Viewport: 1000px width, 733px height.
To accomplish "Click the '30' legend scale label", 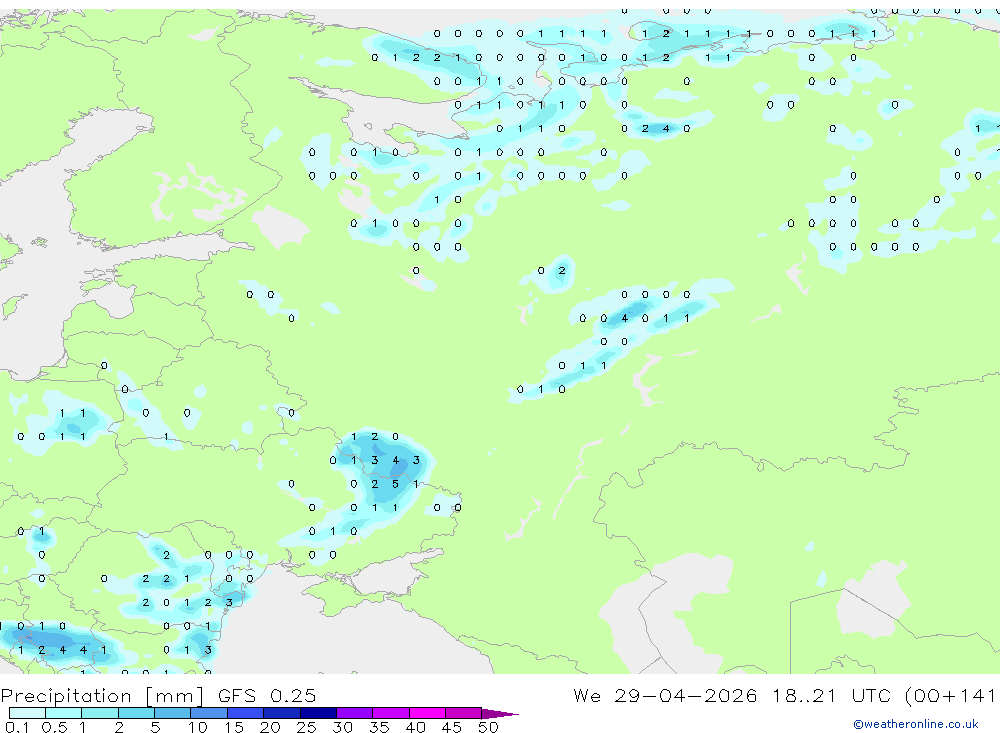I will [x=342, y=727].
